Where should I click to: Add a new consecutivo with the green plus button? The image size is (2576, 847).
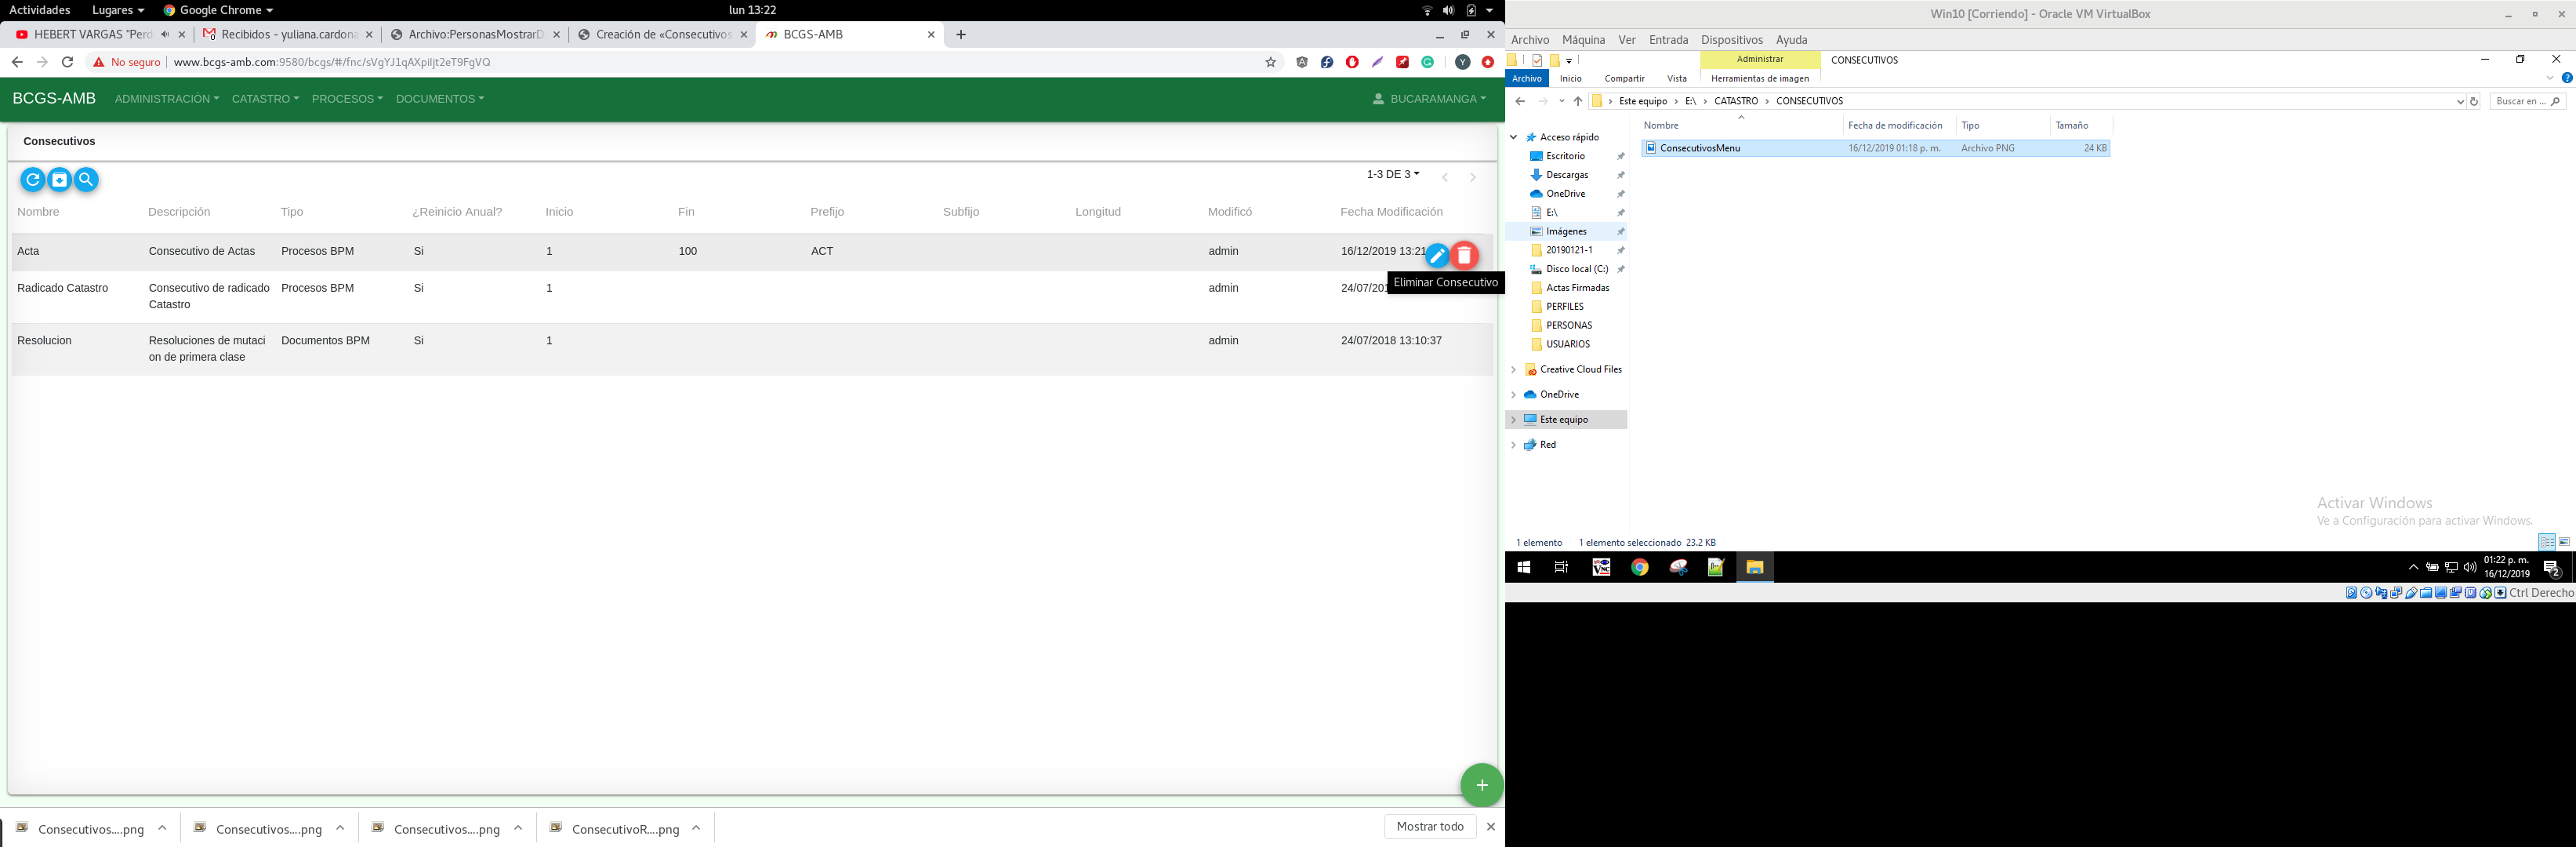(1481, 785)
